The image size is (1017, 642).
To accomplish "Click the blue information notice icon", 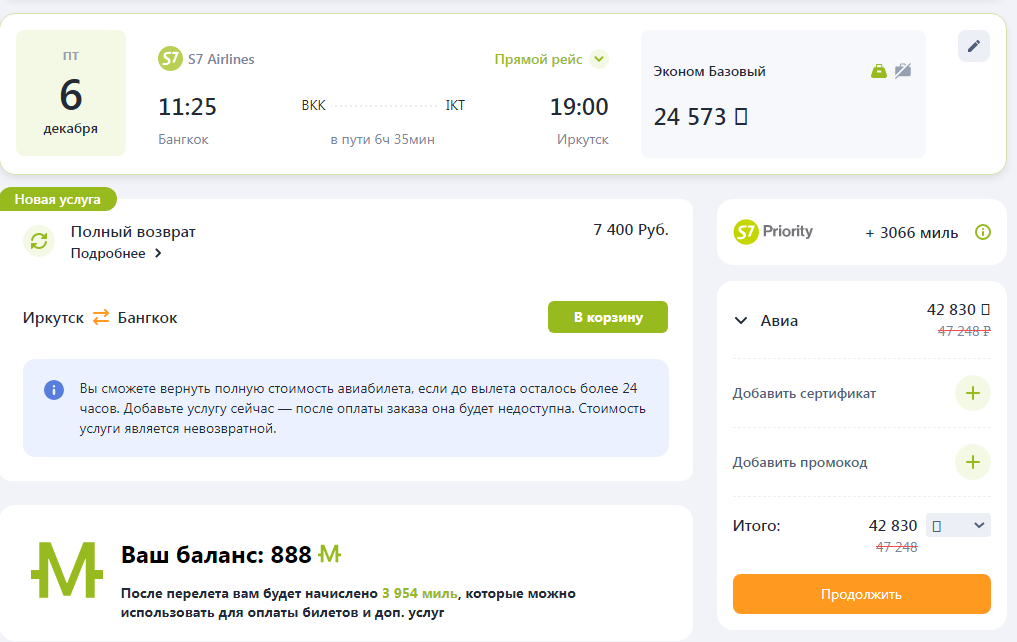I will [x=53, y=390].
